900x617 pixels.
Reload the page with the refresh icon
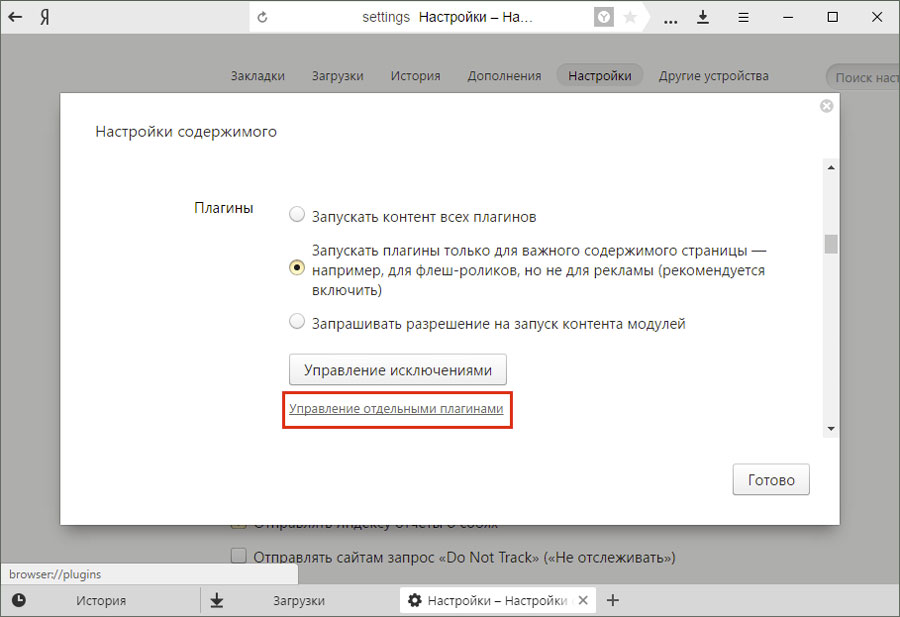(262, 17)
